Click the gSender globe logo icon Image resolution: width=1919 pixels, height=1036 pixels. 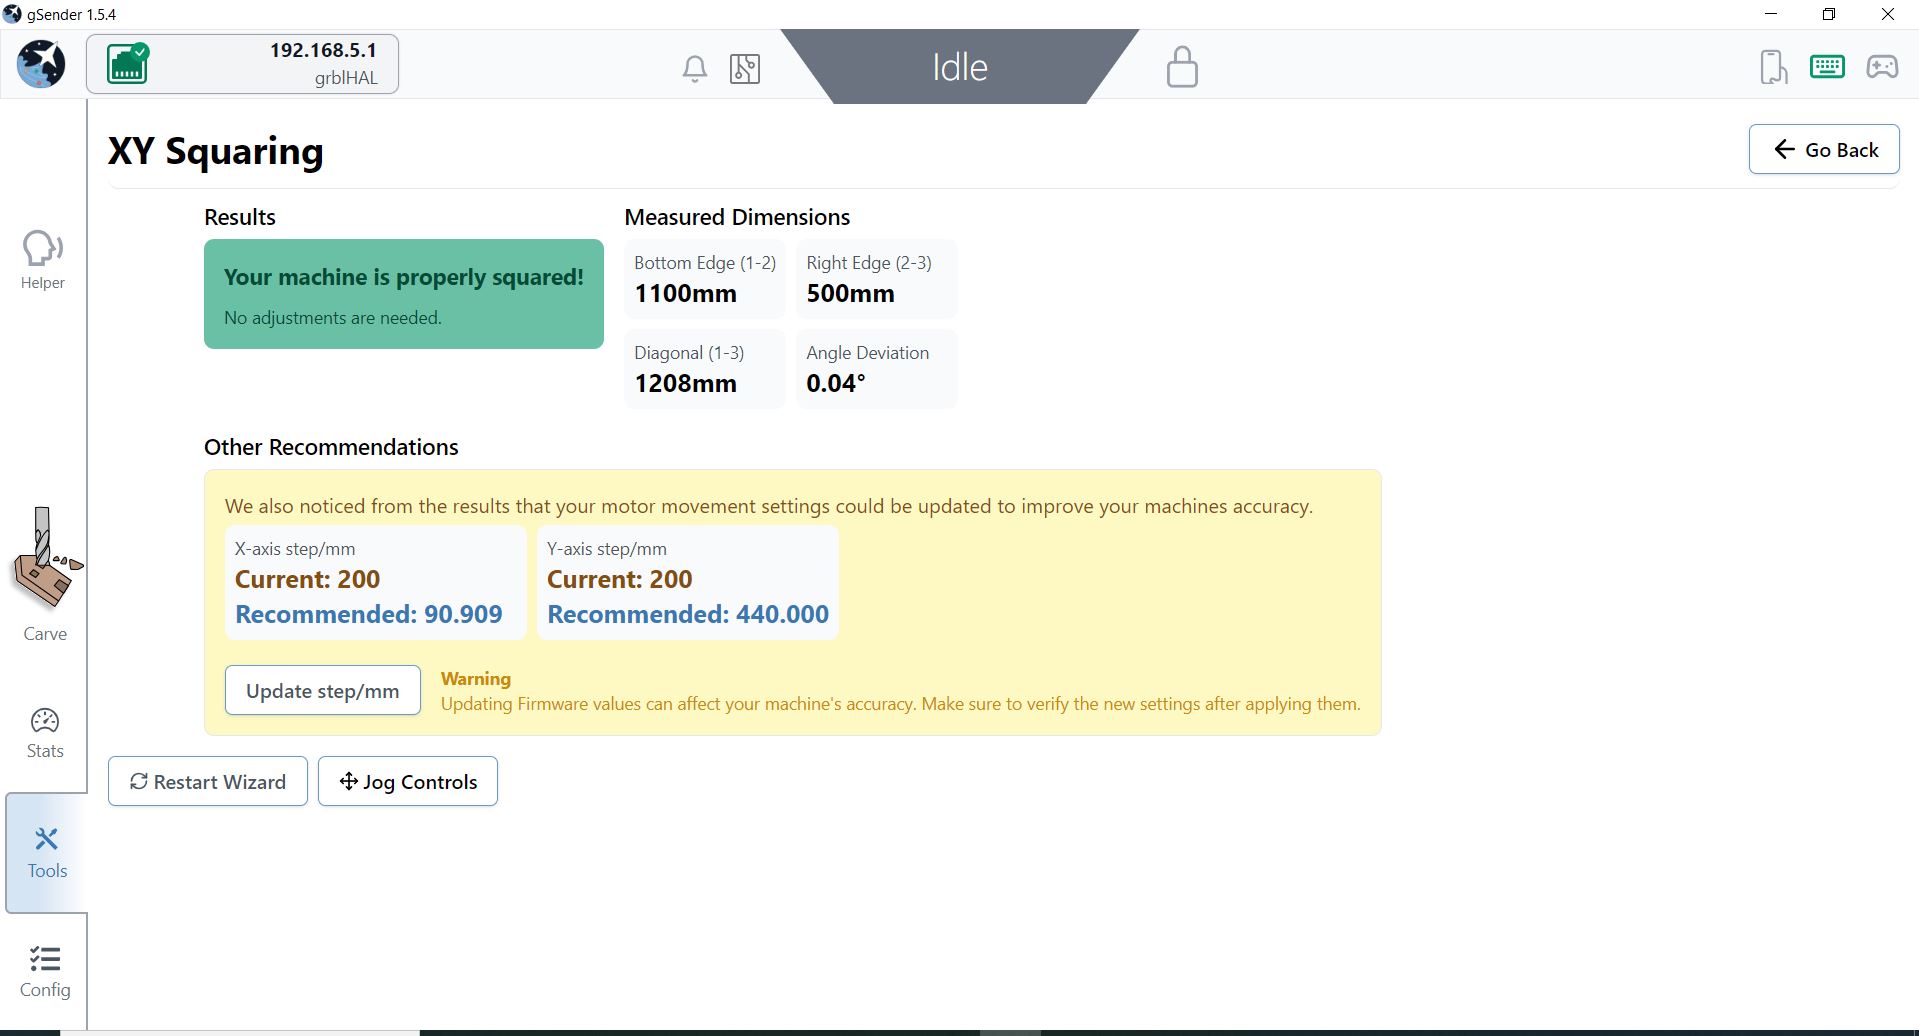pyautogui.click(x=41, y=64)
